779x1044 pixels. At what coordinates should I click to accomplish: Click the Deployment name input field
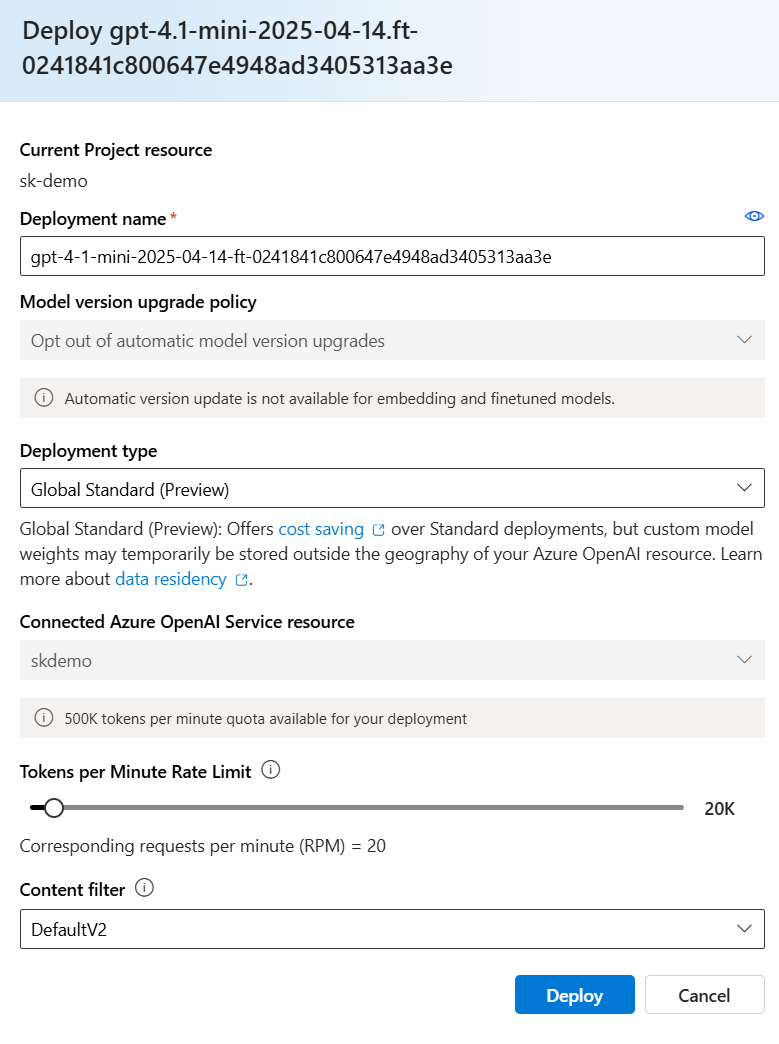(x=392, y=256)
